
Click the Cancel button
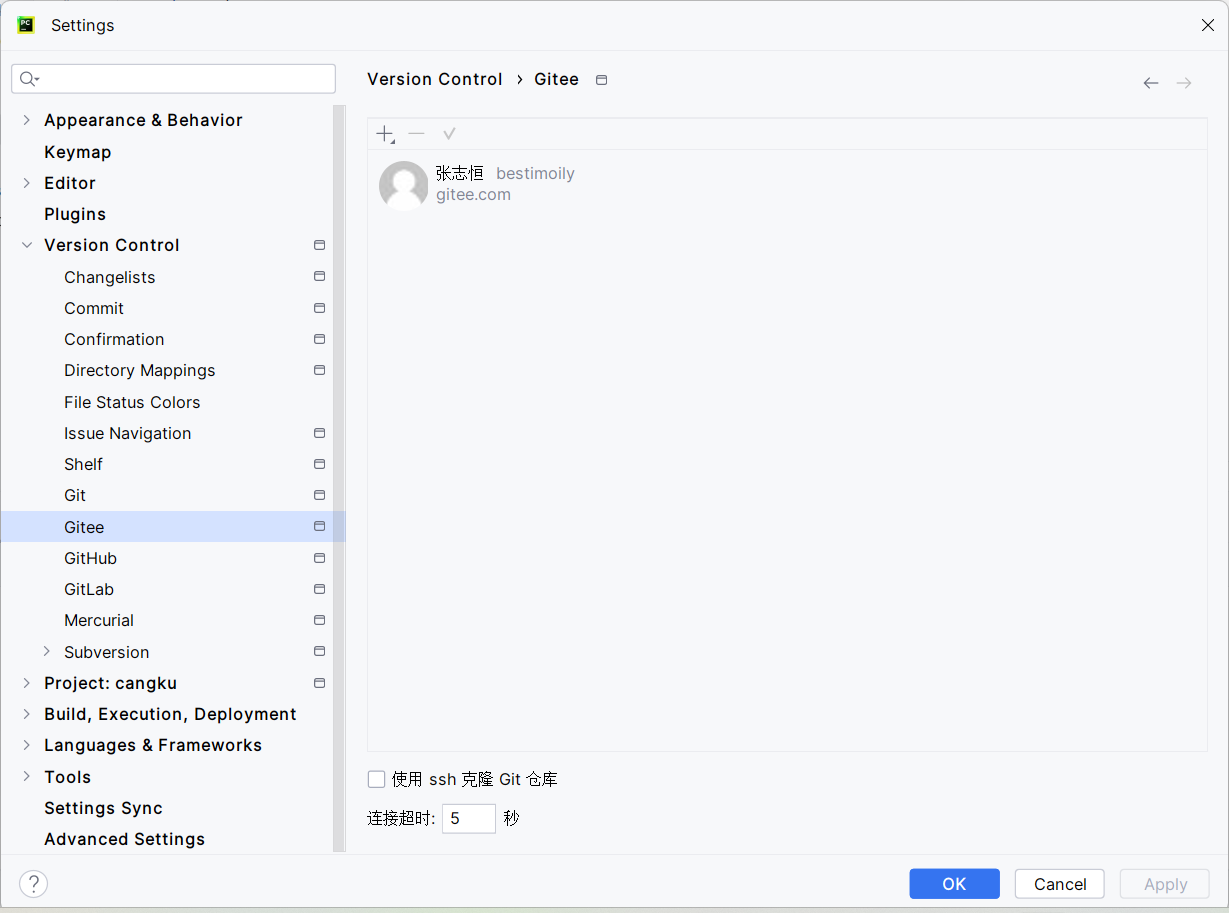[1060, 884]
